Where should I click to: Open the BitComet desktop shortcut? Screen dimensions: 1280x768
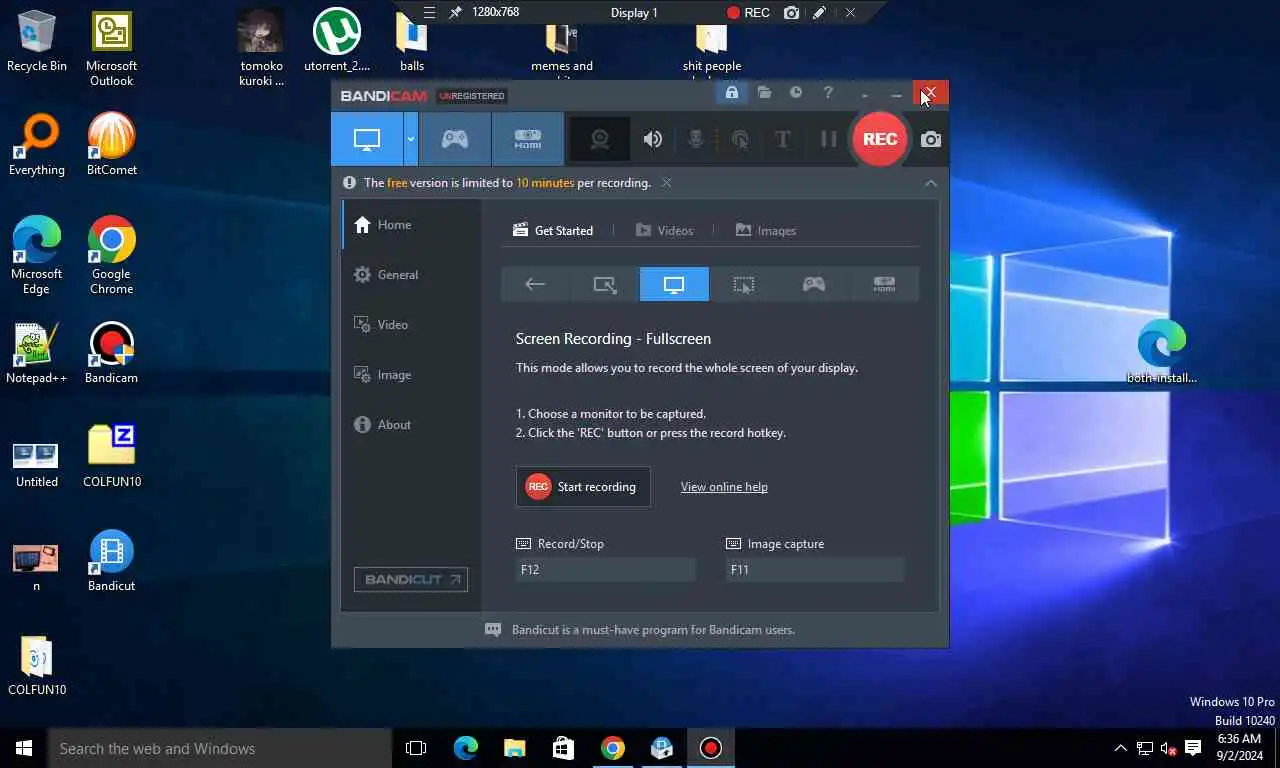point(112,145)
